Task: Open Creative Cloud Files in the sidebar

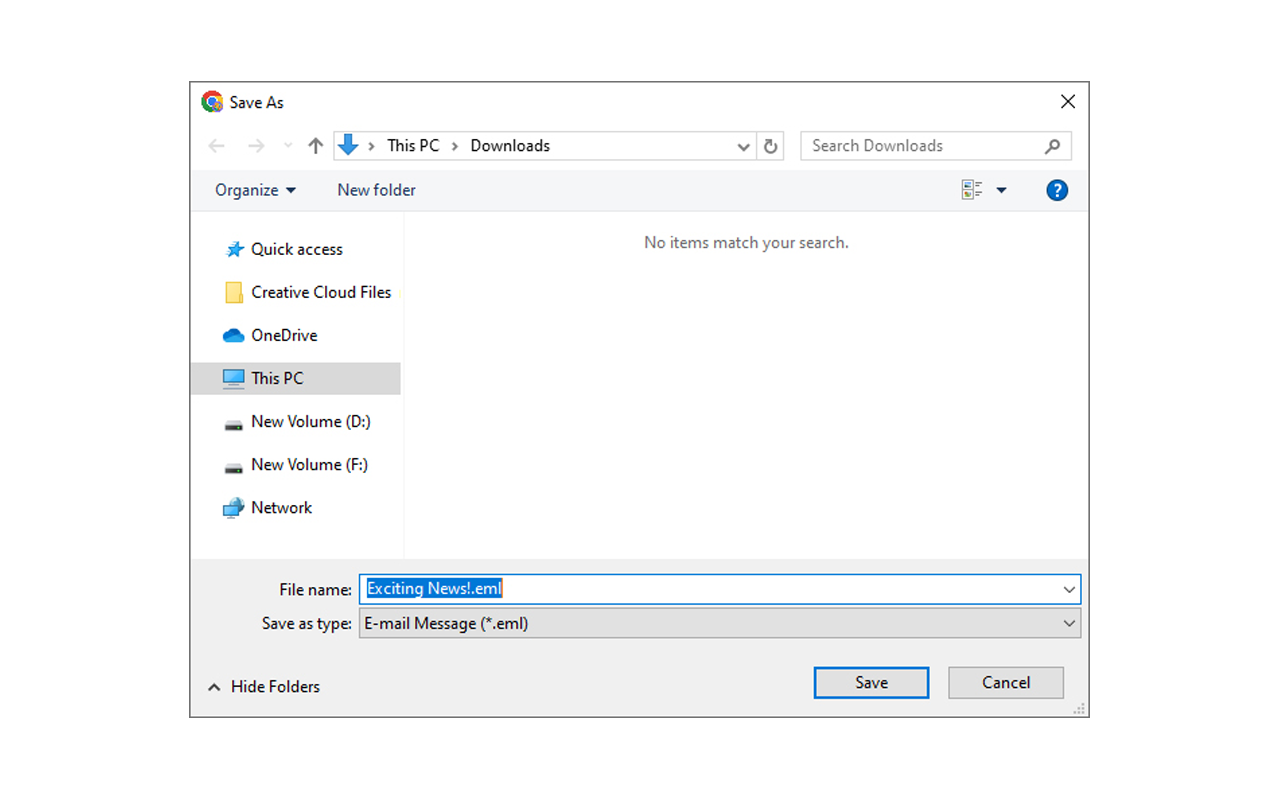Action: pos(320,292)
